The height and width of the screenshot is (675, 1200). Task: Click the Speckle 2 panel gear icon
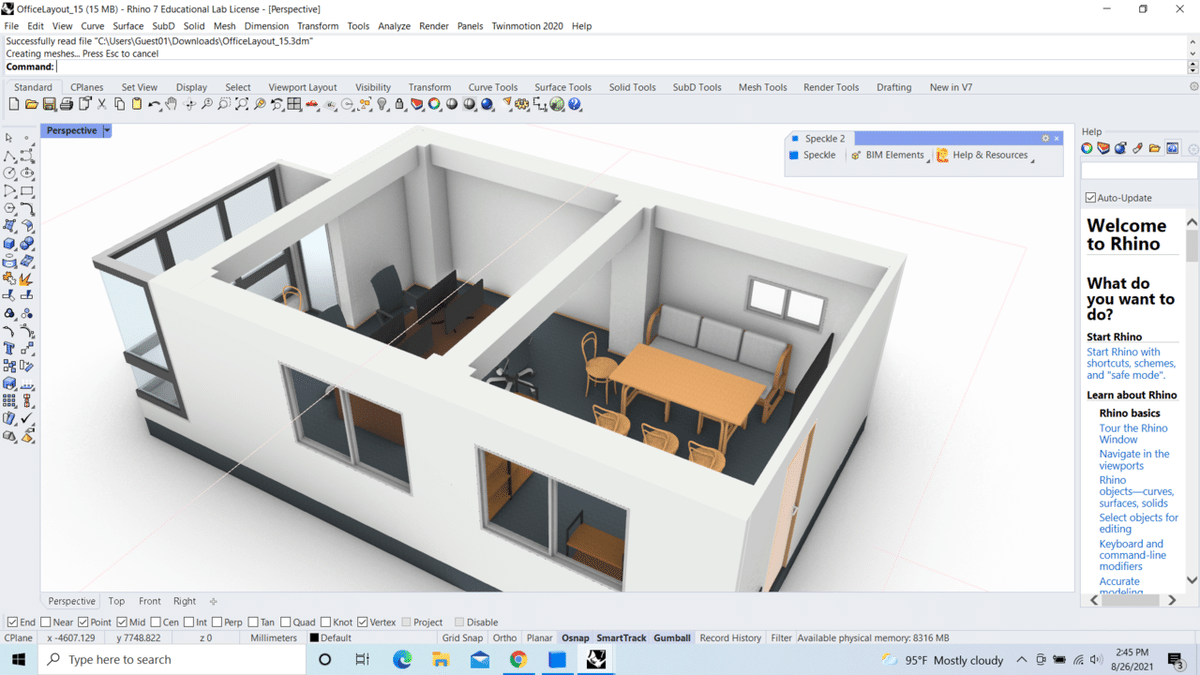click(1046, 138)
